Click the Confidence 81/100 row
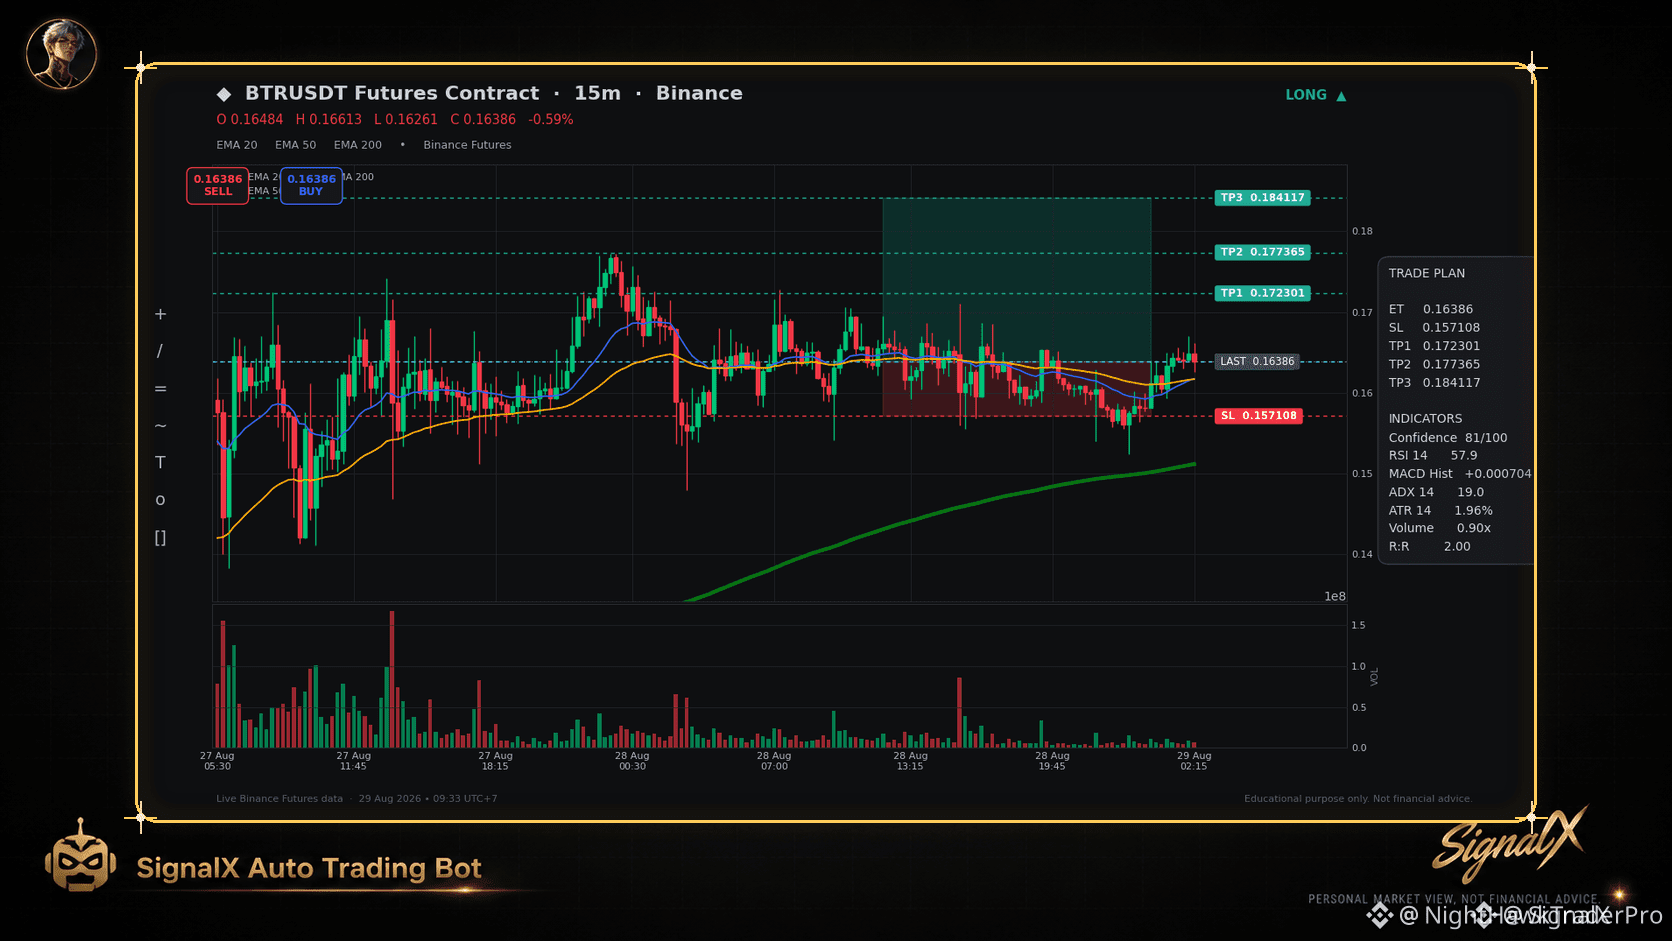The width and height of the screenshot is (1672, 941). tap(1448, 438)
